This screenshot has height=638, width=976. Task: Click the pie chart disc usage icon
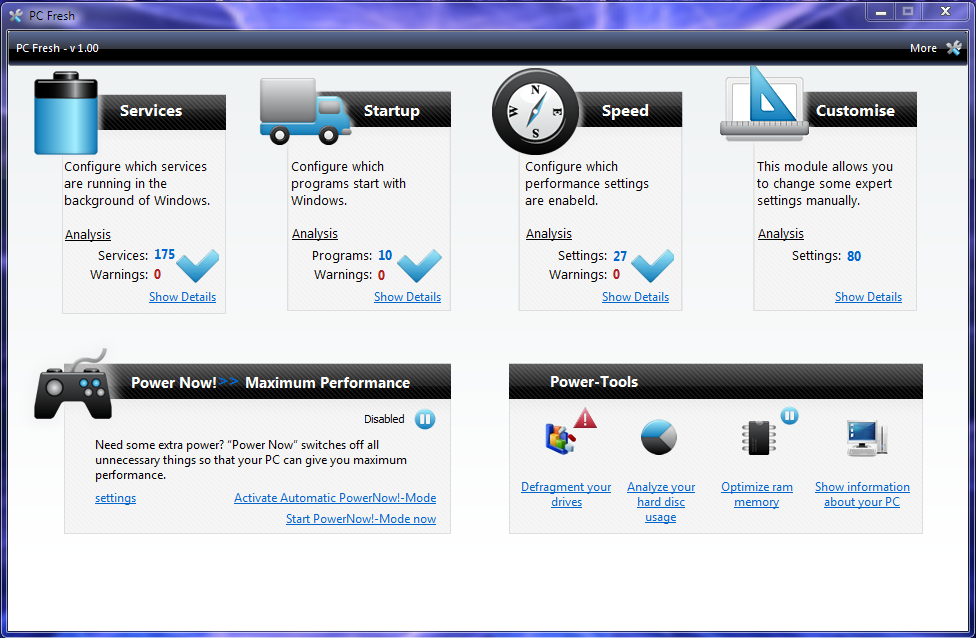pyautogui.click(x=659, y=437)
